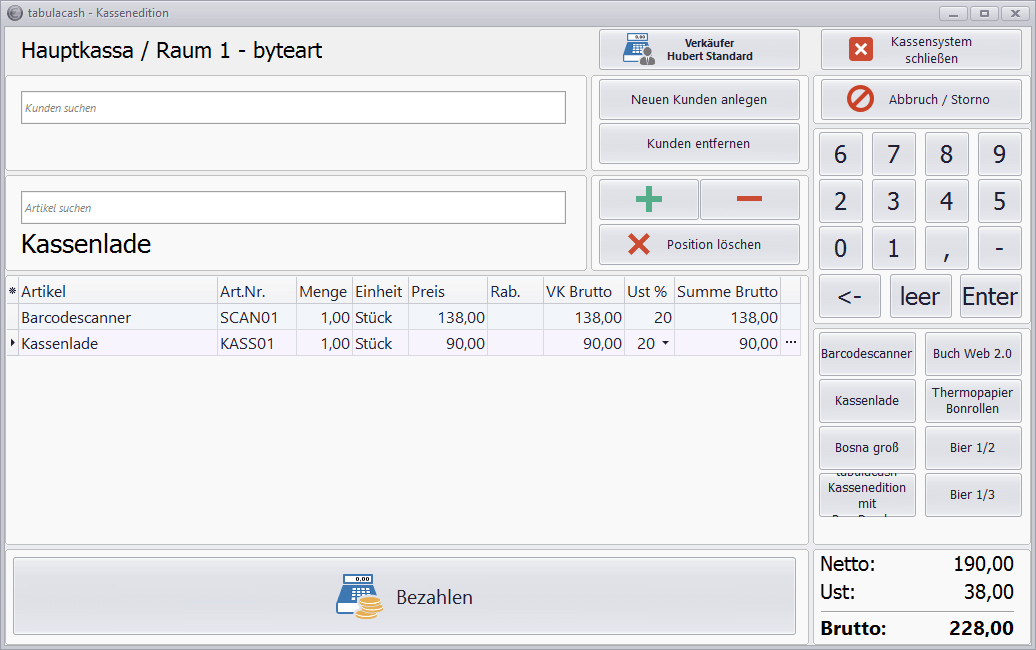1036x650 pixels.
Task: Open the Verkäufer Hubert Standard selector
Action: [699, 50]
